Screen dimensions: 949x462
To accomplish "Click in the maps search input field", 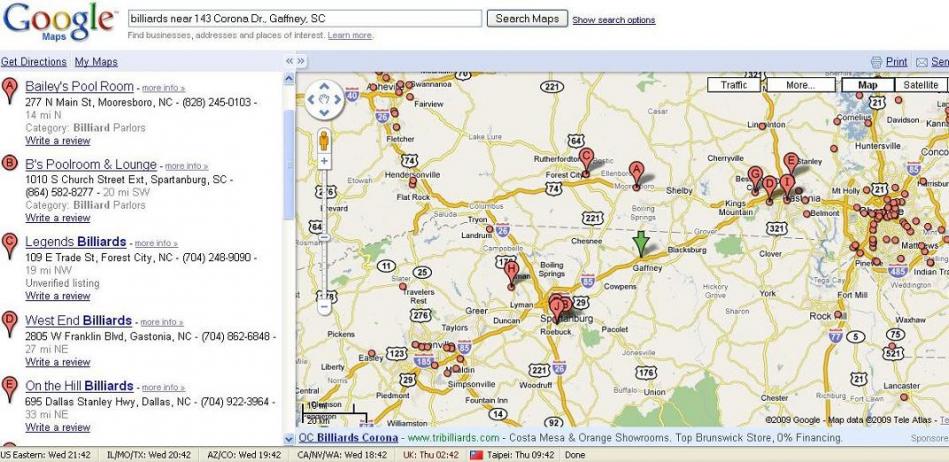I will pyautogui.click(x=304, y=19).
